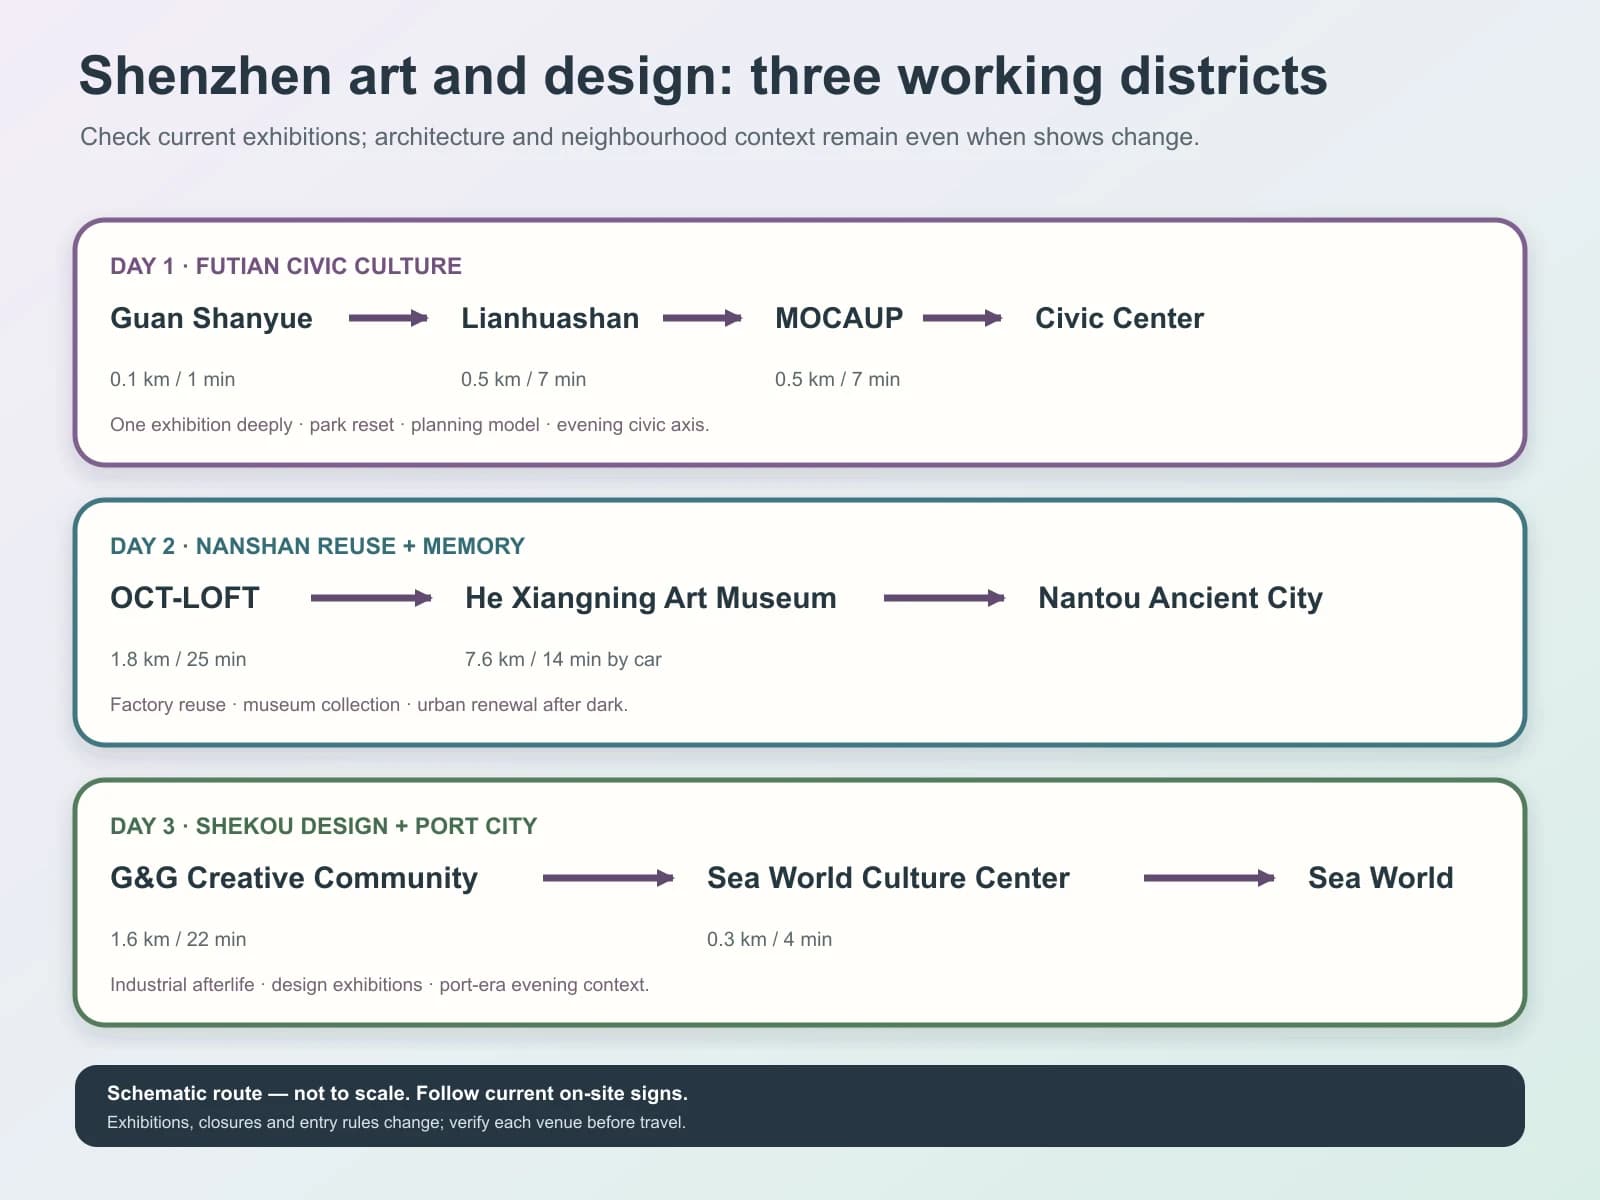This screenshot has width=1600, height=1200.
Task: Click the 'Schematic route — not to scale' notice
Action: [397, 1093]
